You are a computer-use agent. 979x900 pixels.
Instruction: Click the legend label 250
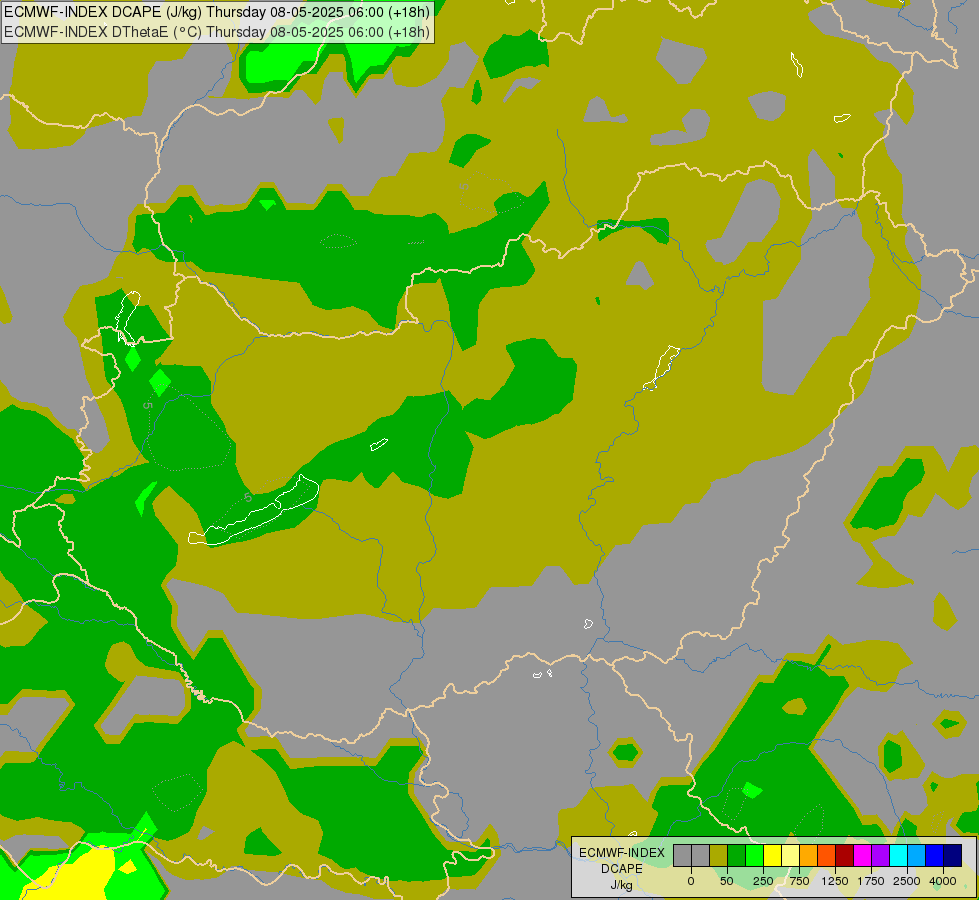(763, 881)
